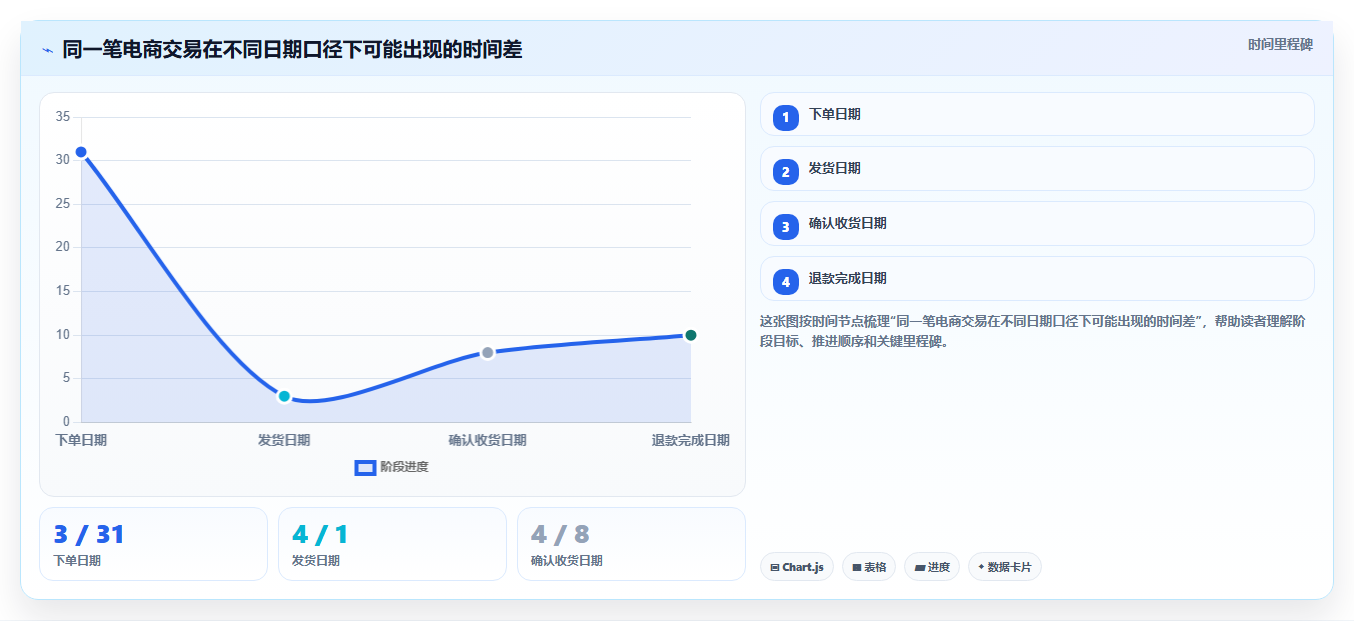Click the 退款完成日期 x-axis label
This screenshot has width=1354, height=621.
[690, 440]
